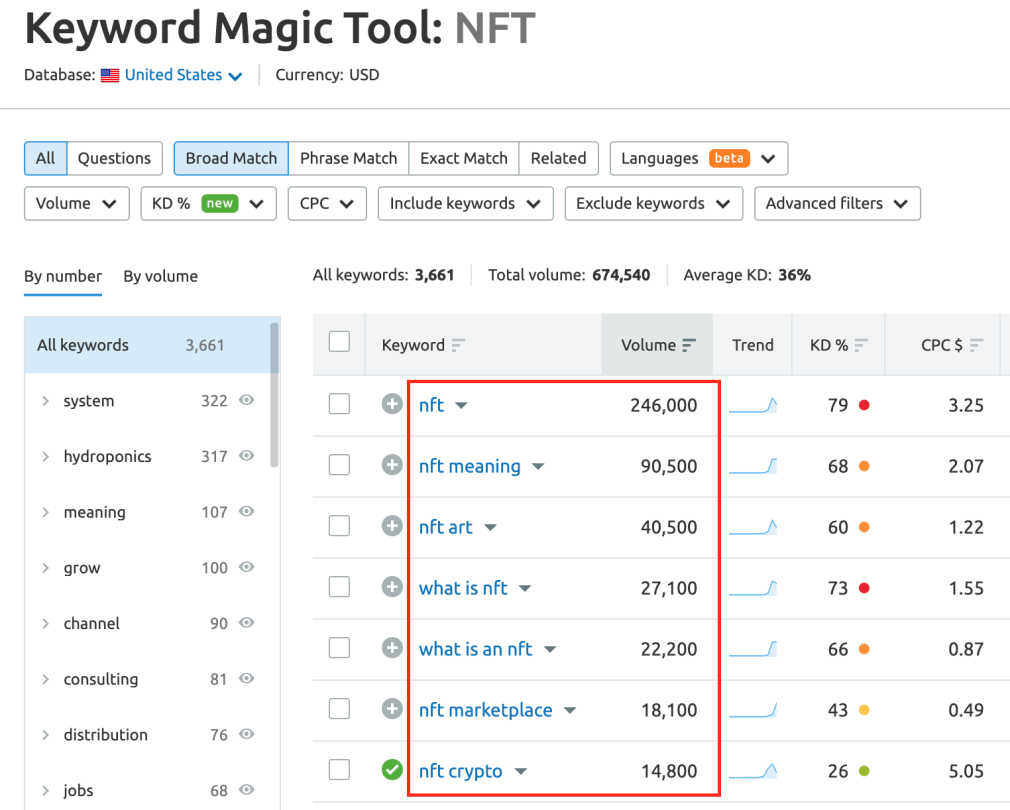Check the 'nft meaning' row checkbox
Image resolution: width=1010 pixels, height=810 pixels.
339,465
